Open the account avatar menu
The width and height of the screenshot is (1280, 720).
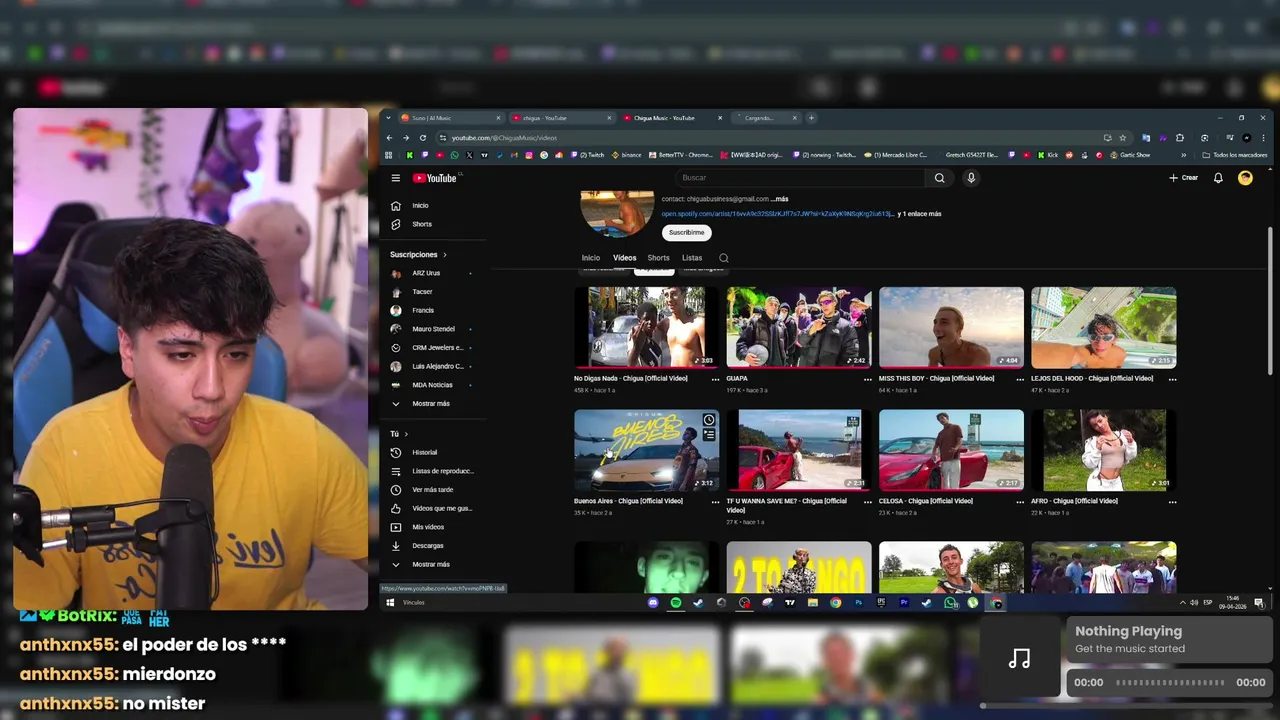(1245, 178)
